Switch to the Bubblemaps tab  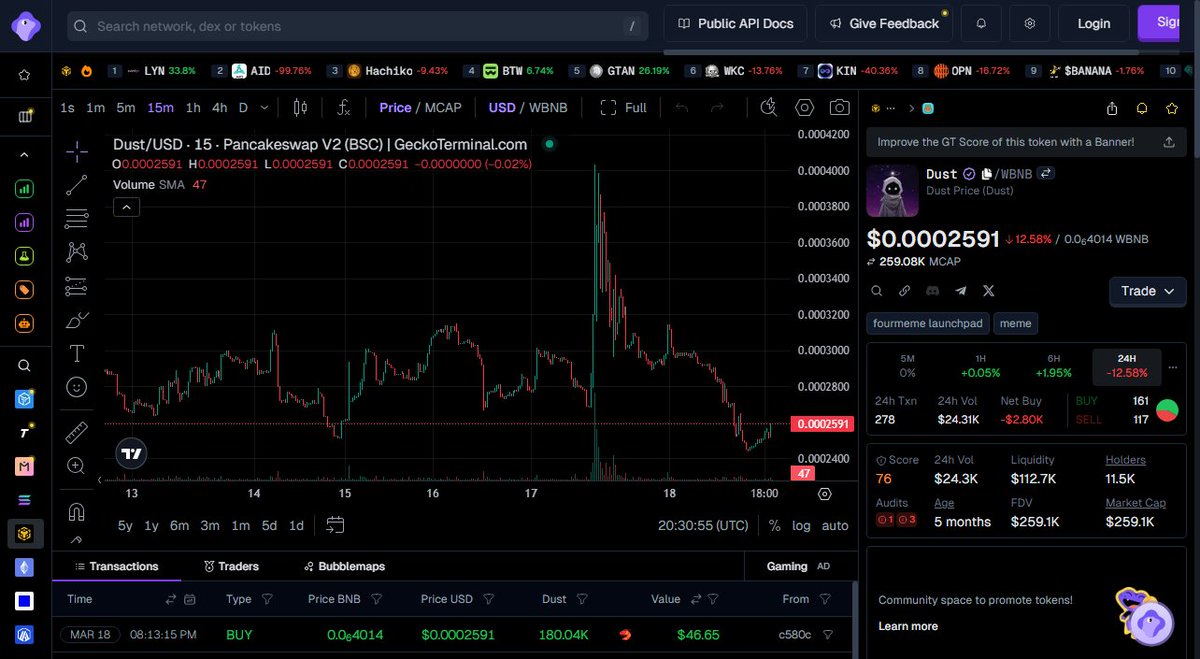(x=344, y=566)
